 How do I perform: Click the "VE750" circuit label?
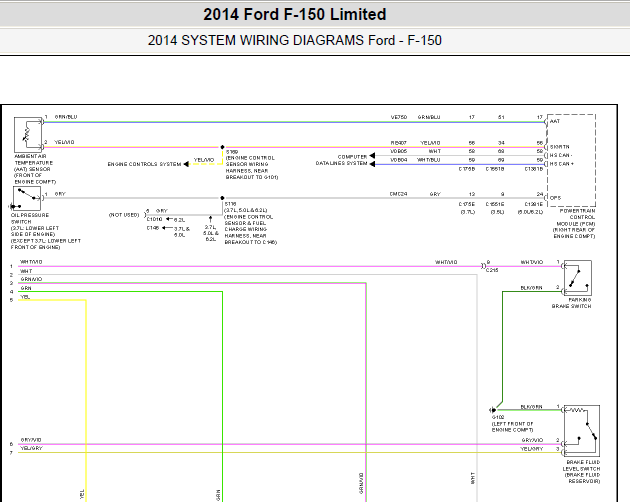coord(399,117)
